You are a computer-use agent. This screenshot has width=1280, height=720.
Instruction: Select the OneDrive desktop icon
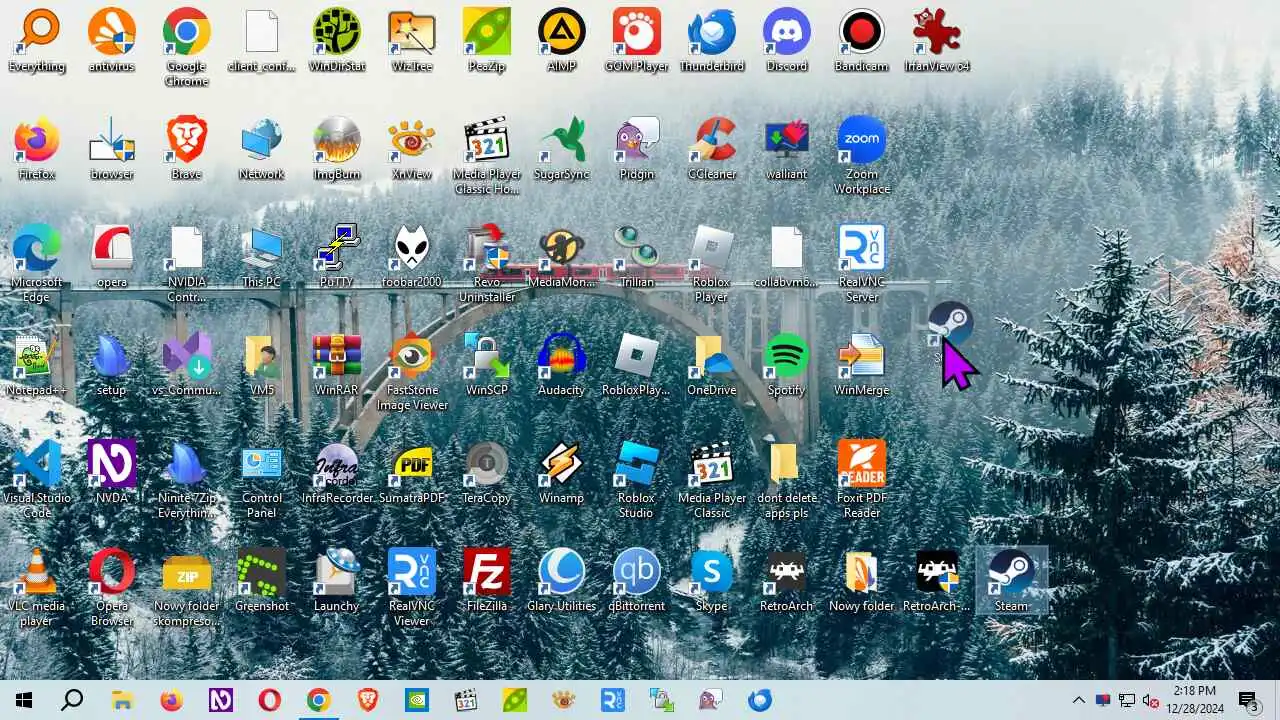coord(712,364)
